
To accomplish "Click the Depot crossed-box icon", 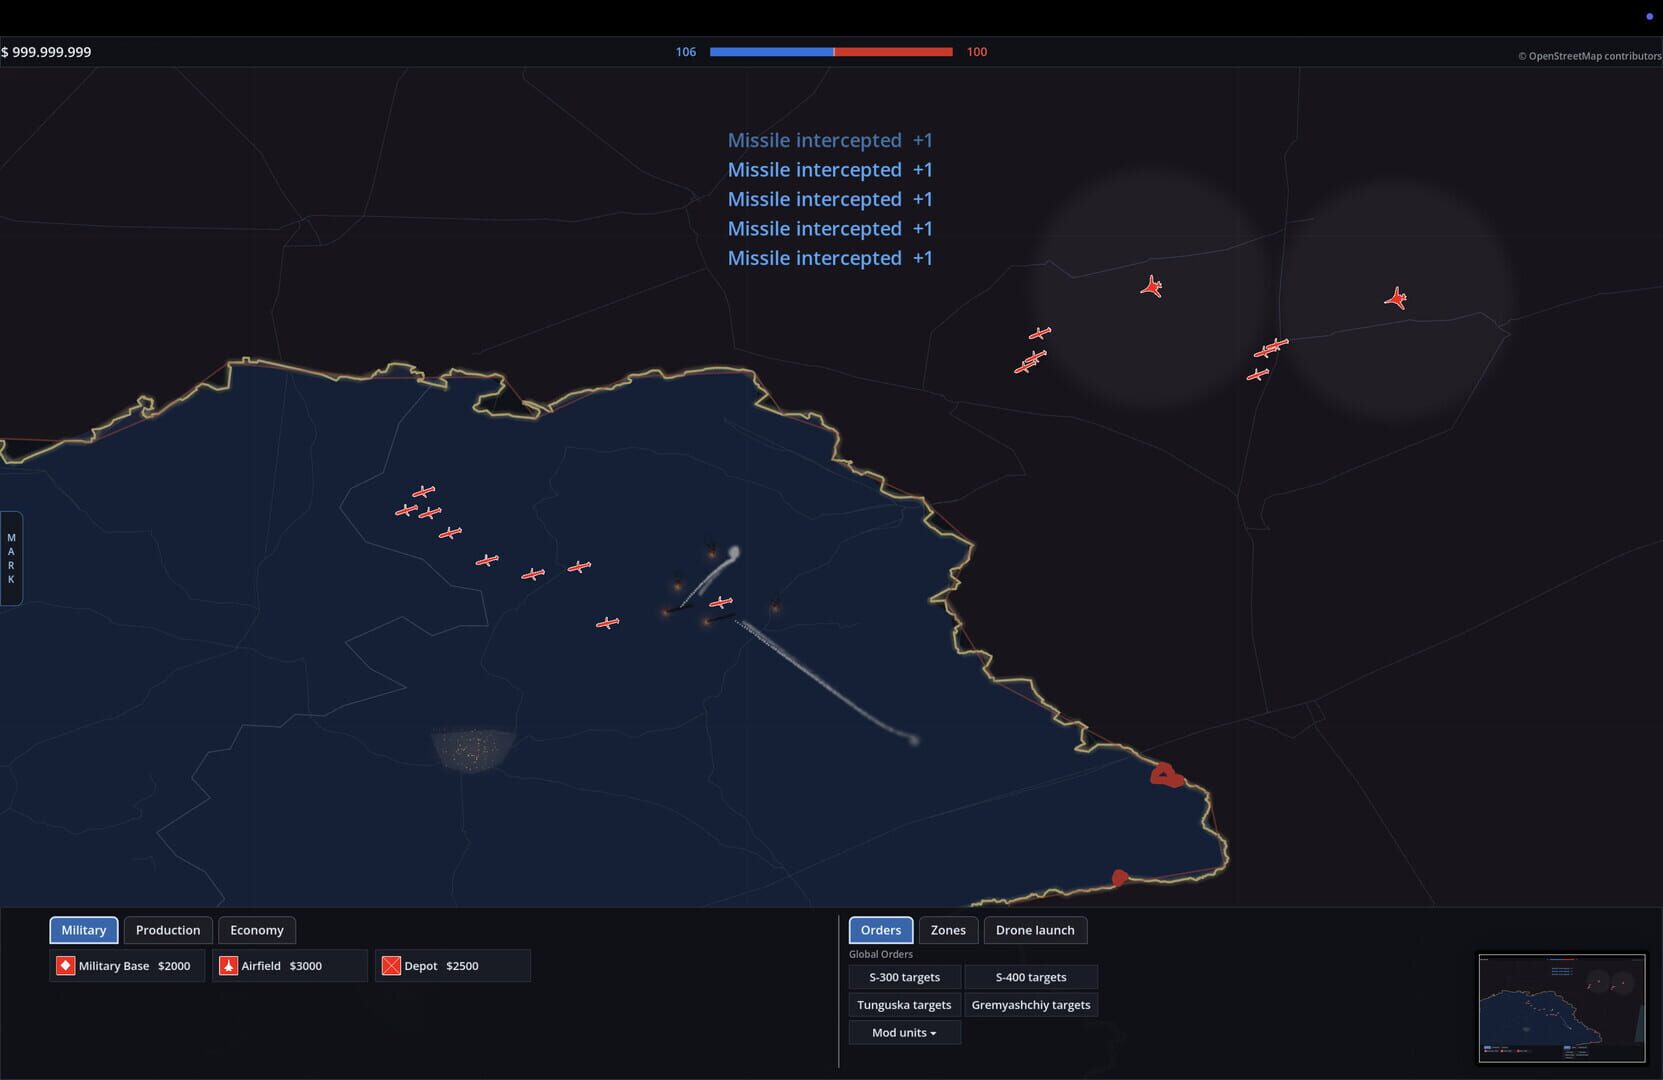I will [x=391, y=966].
